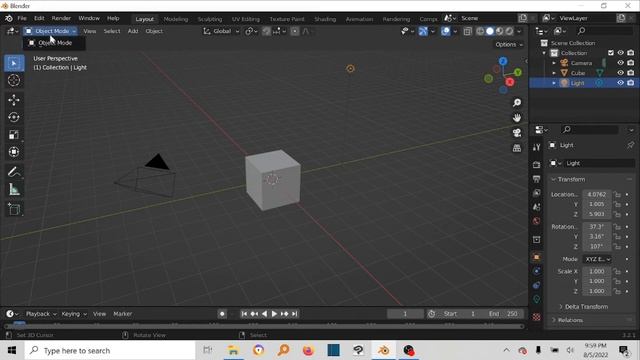Open the viewport Add menu

click(x=133, y=31)
